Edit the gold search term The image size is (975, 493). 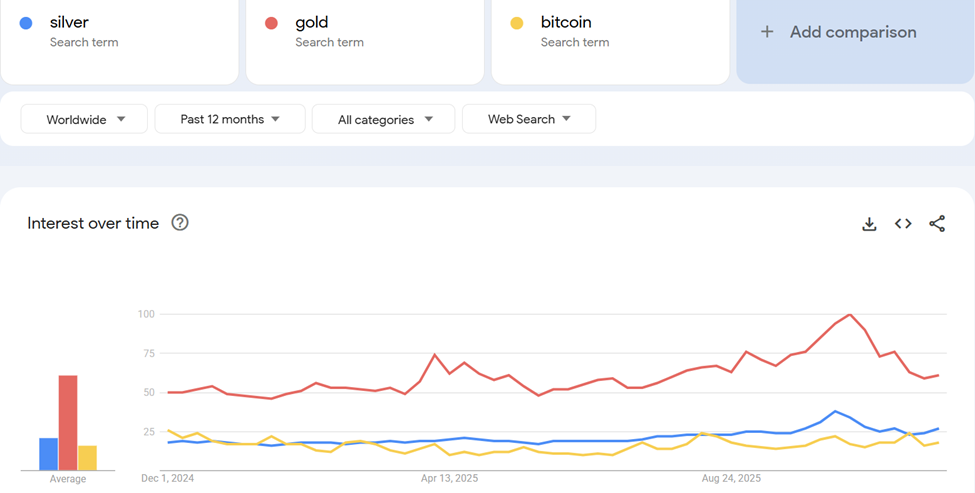[312, 22]
